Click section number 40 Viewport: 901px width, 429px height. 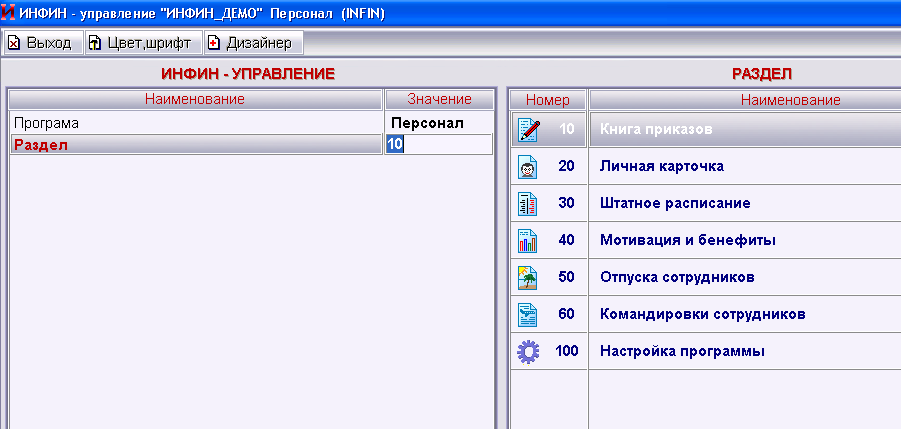(566, 239)
